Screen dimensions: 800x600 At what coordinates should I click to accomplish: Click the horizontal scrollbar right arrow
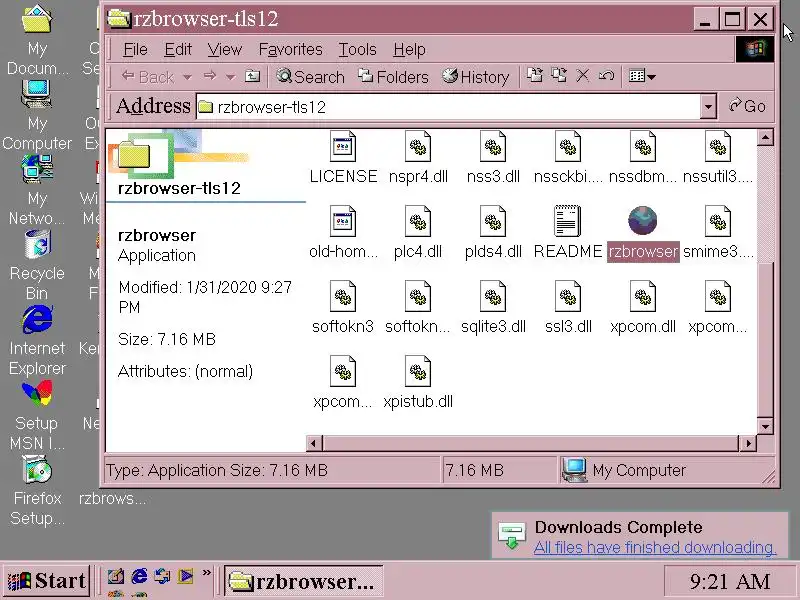tap(747, 443)
